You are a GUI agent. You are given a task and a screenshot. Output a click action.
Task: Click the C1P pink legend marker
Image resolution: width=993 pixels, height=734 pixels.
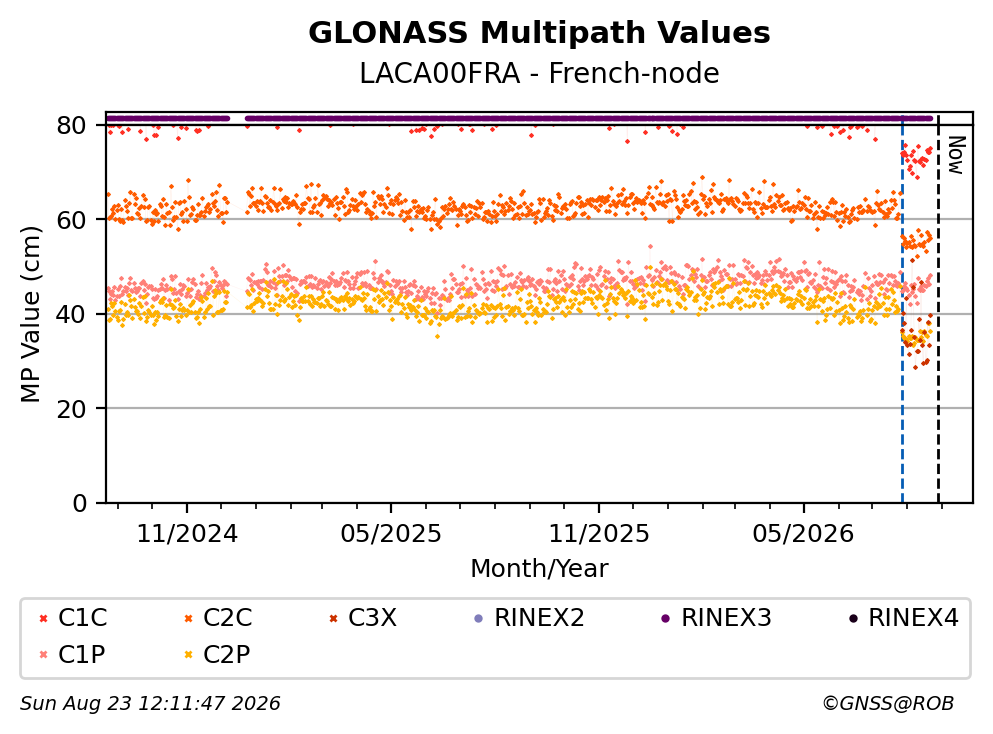[43, 655]
